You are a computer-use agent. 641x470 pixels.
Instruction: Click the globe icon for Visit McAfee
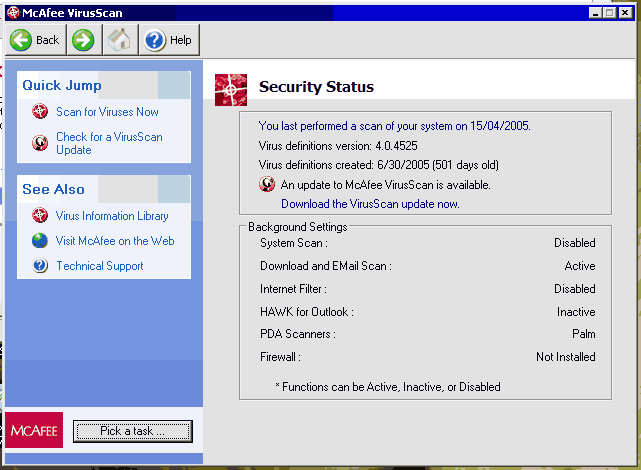pyautogui.click(x=40, y=240)
